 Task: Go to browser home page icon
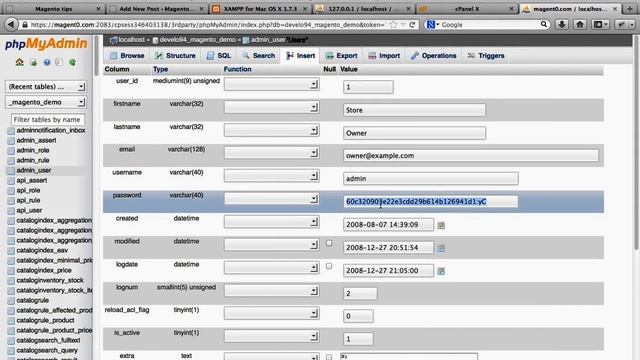580,24
